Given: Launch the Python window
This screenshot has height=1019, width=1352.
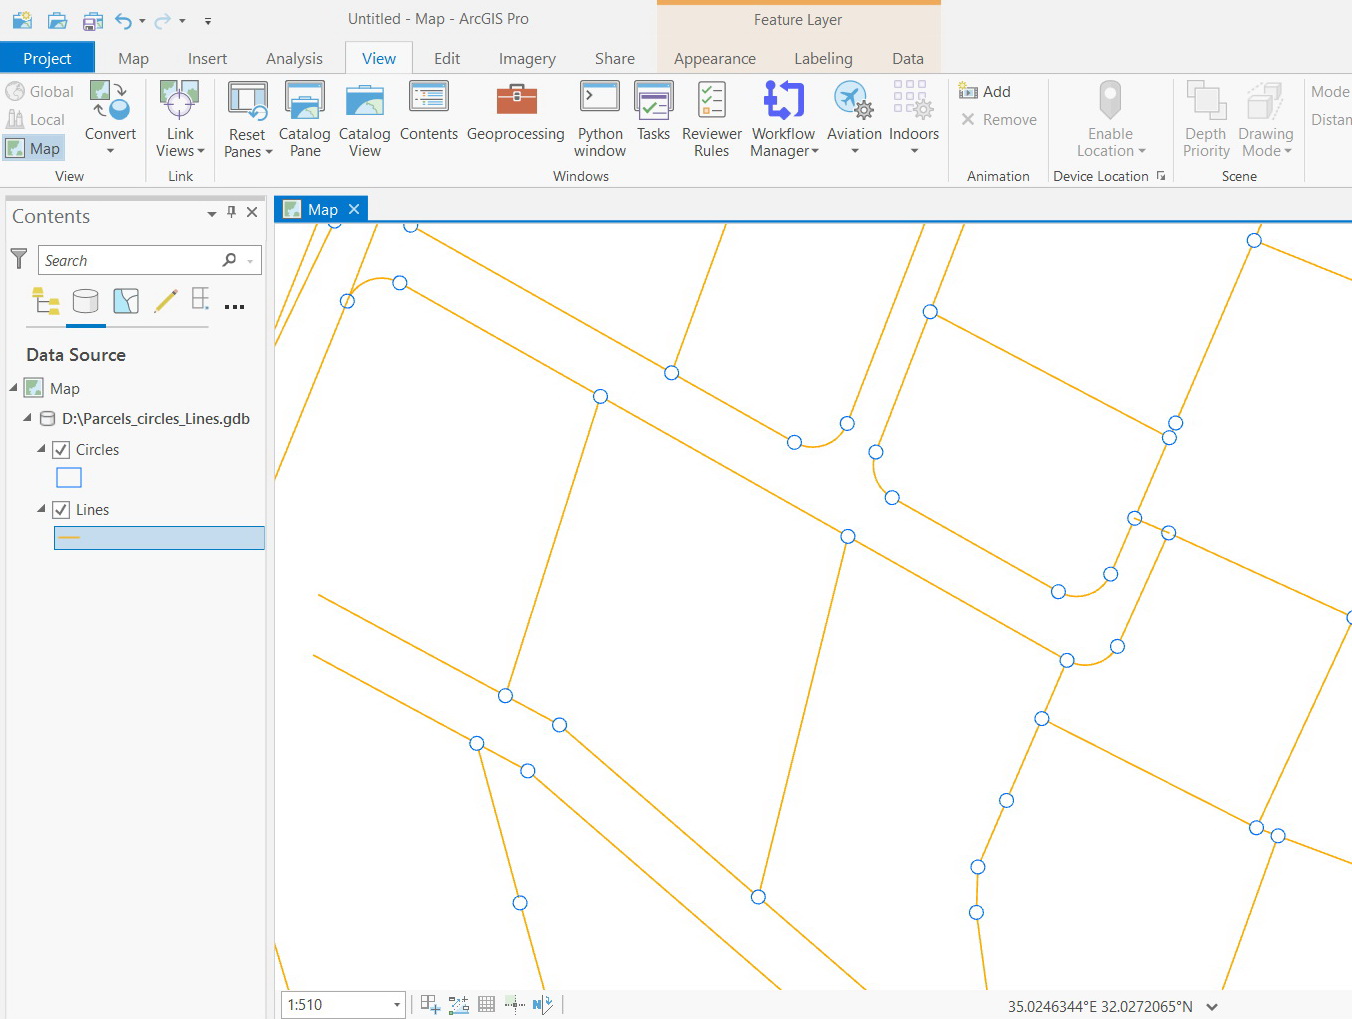Looking at the screenshot, I should coord(600,119).
